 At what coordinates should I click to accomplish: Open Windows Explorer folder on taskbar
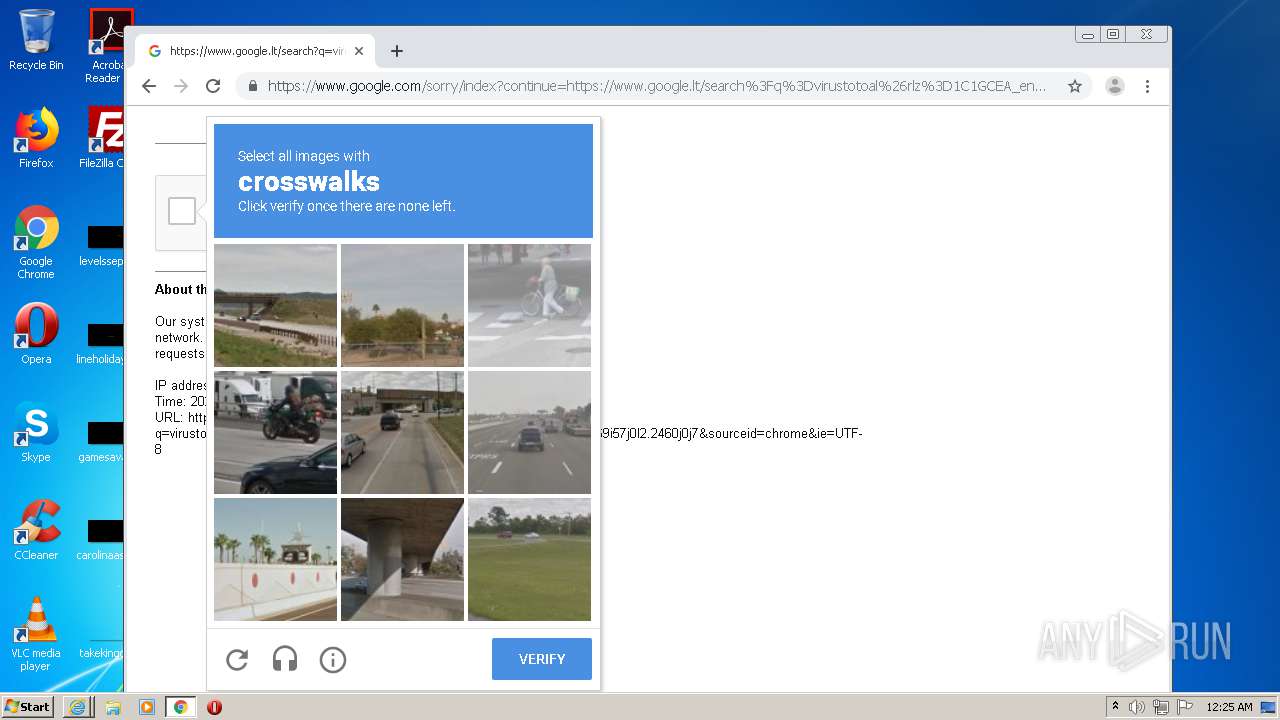113,707
